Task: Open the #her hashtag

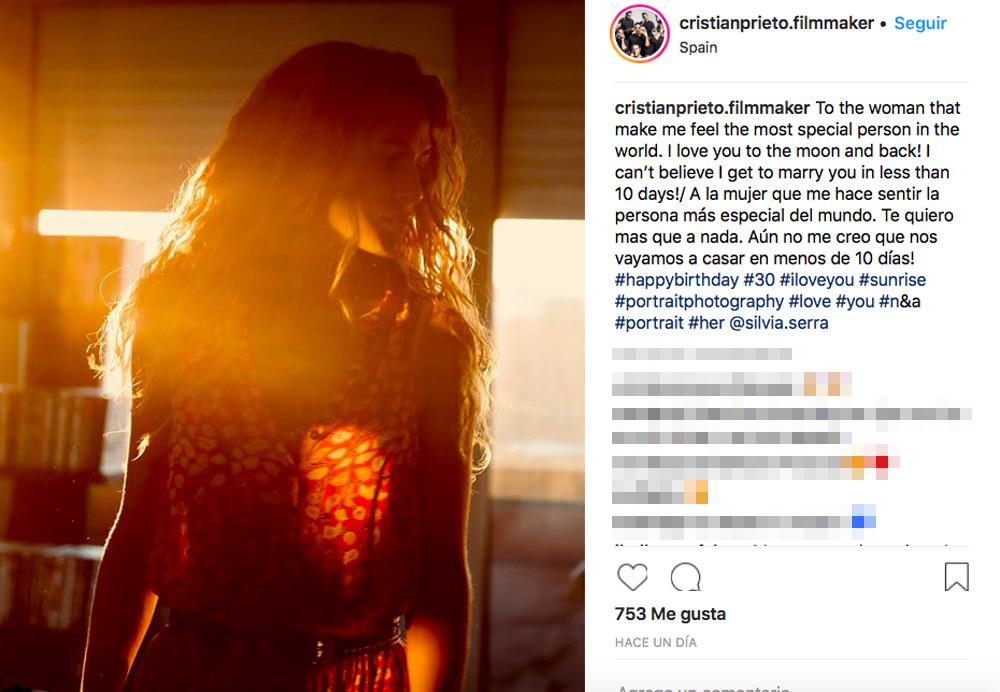Action: [x=706, y=323]
